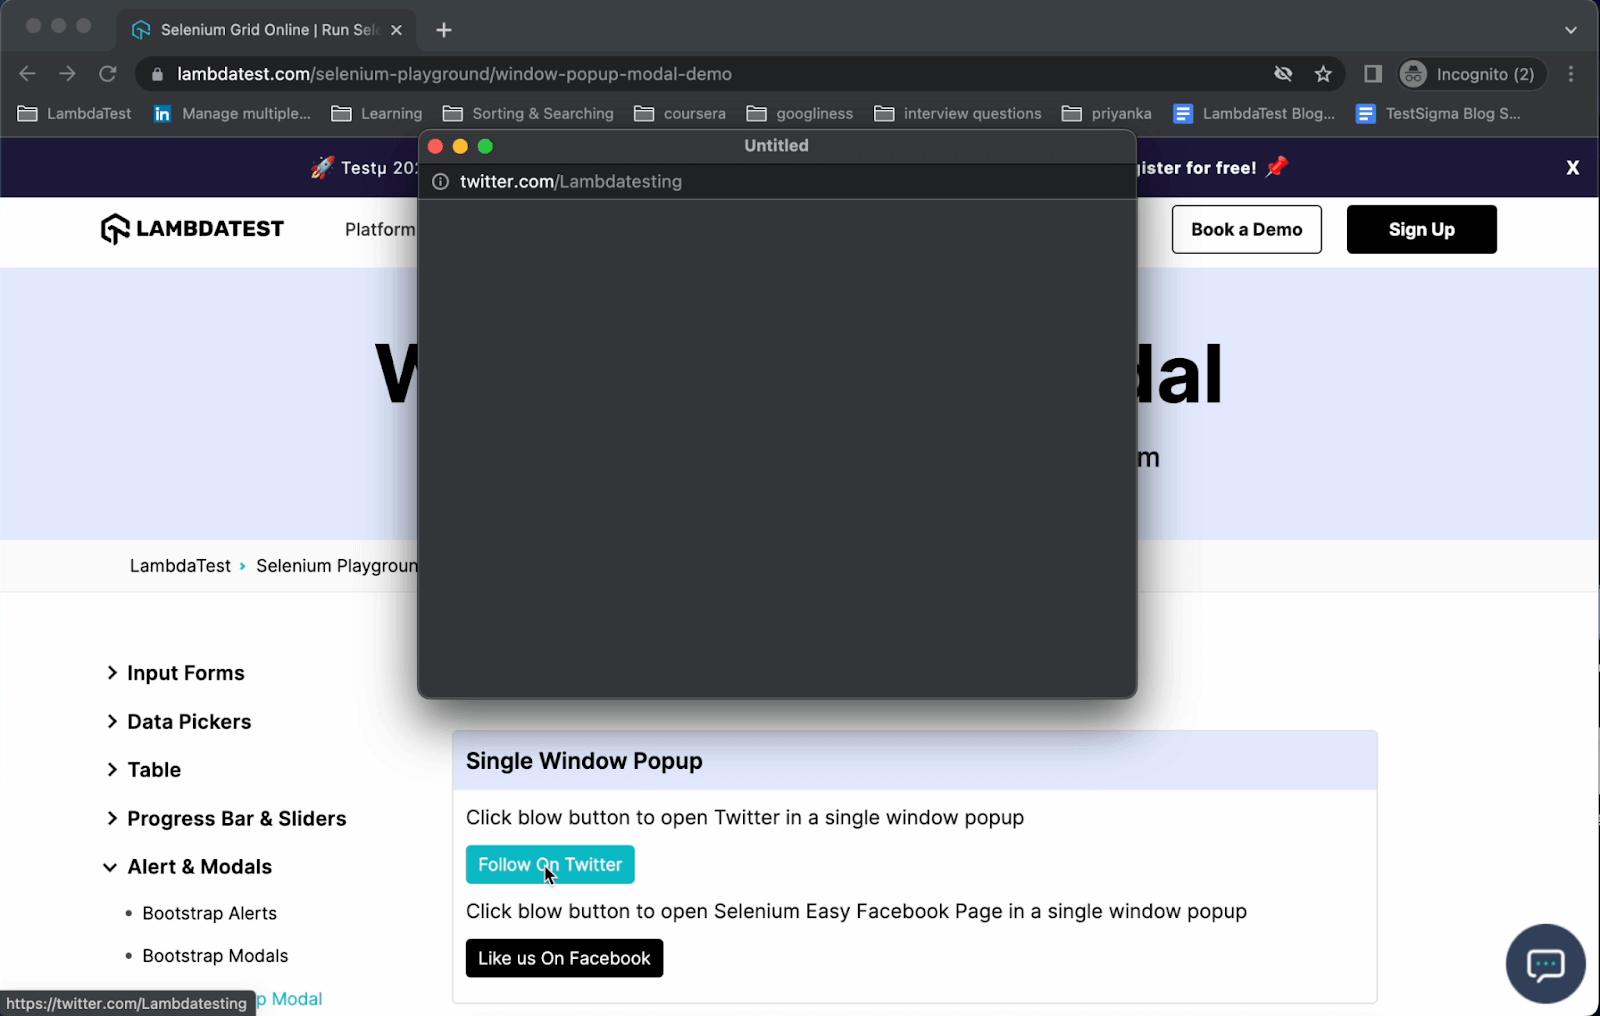Click the Like us On Facebook button
This screenshot has width=1600, height=1016.
[564, 958]
